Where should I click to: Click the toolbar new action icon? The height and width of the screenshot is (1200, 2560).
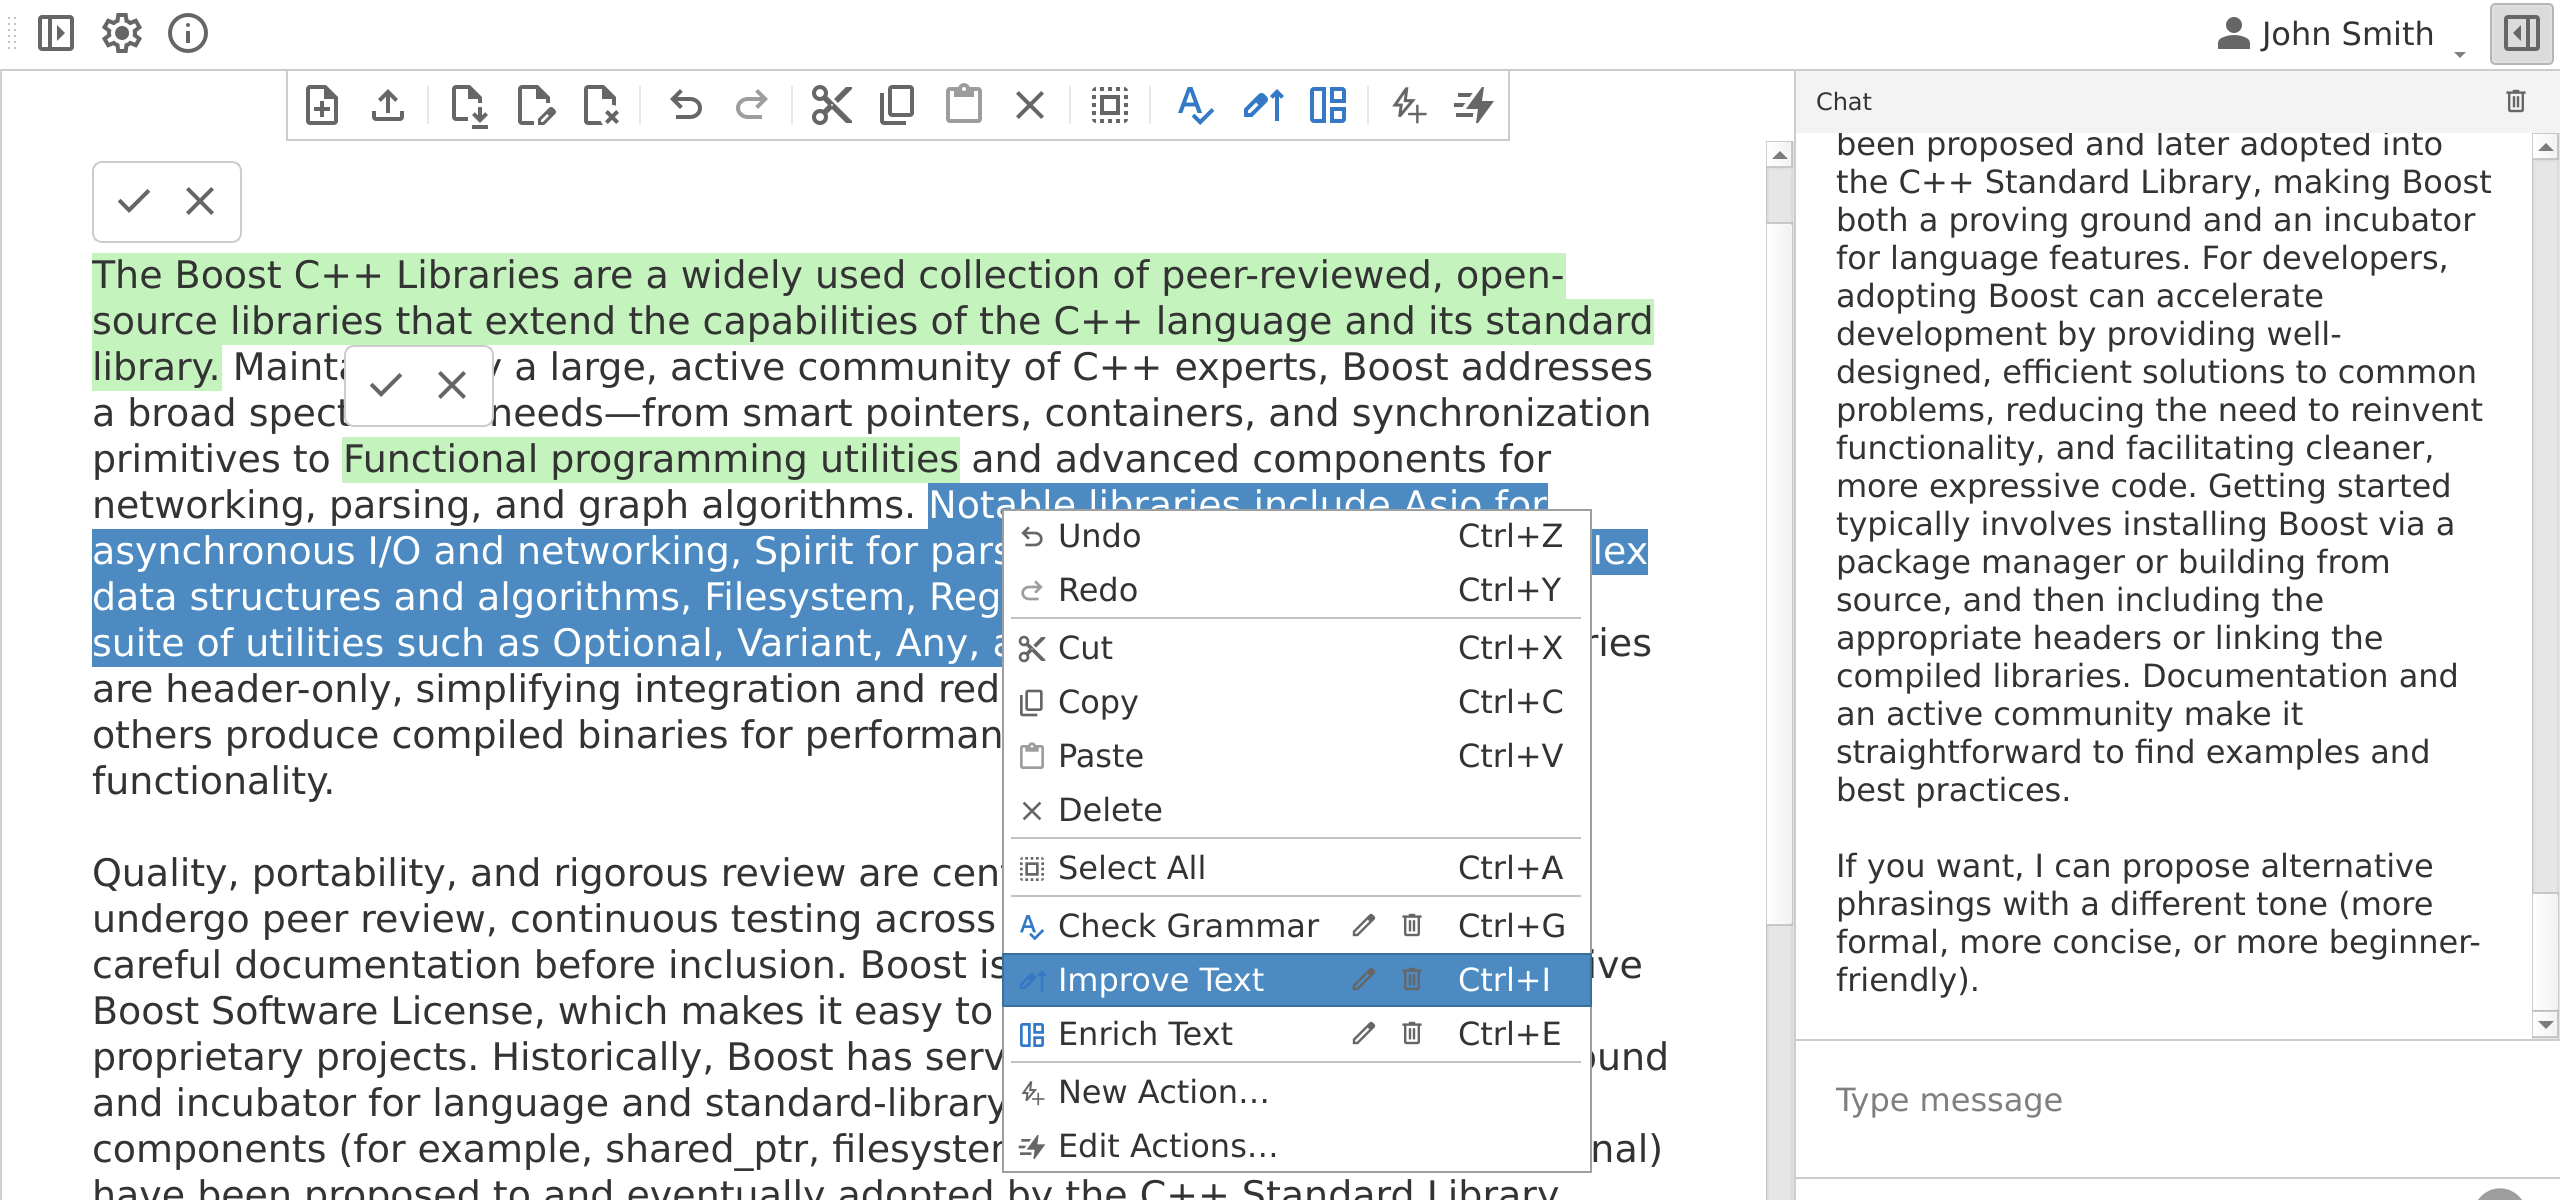[x=1408, y=105]
